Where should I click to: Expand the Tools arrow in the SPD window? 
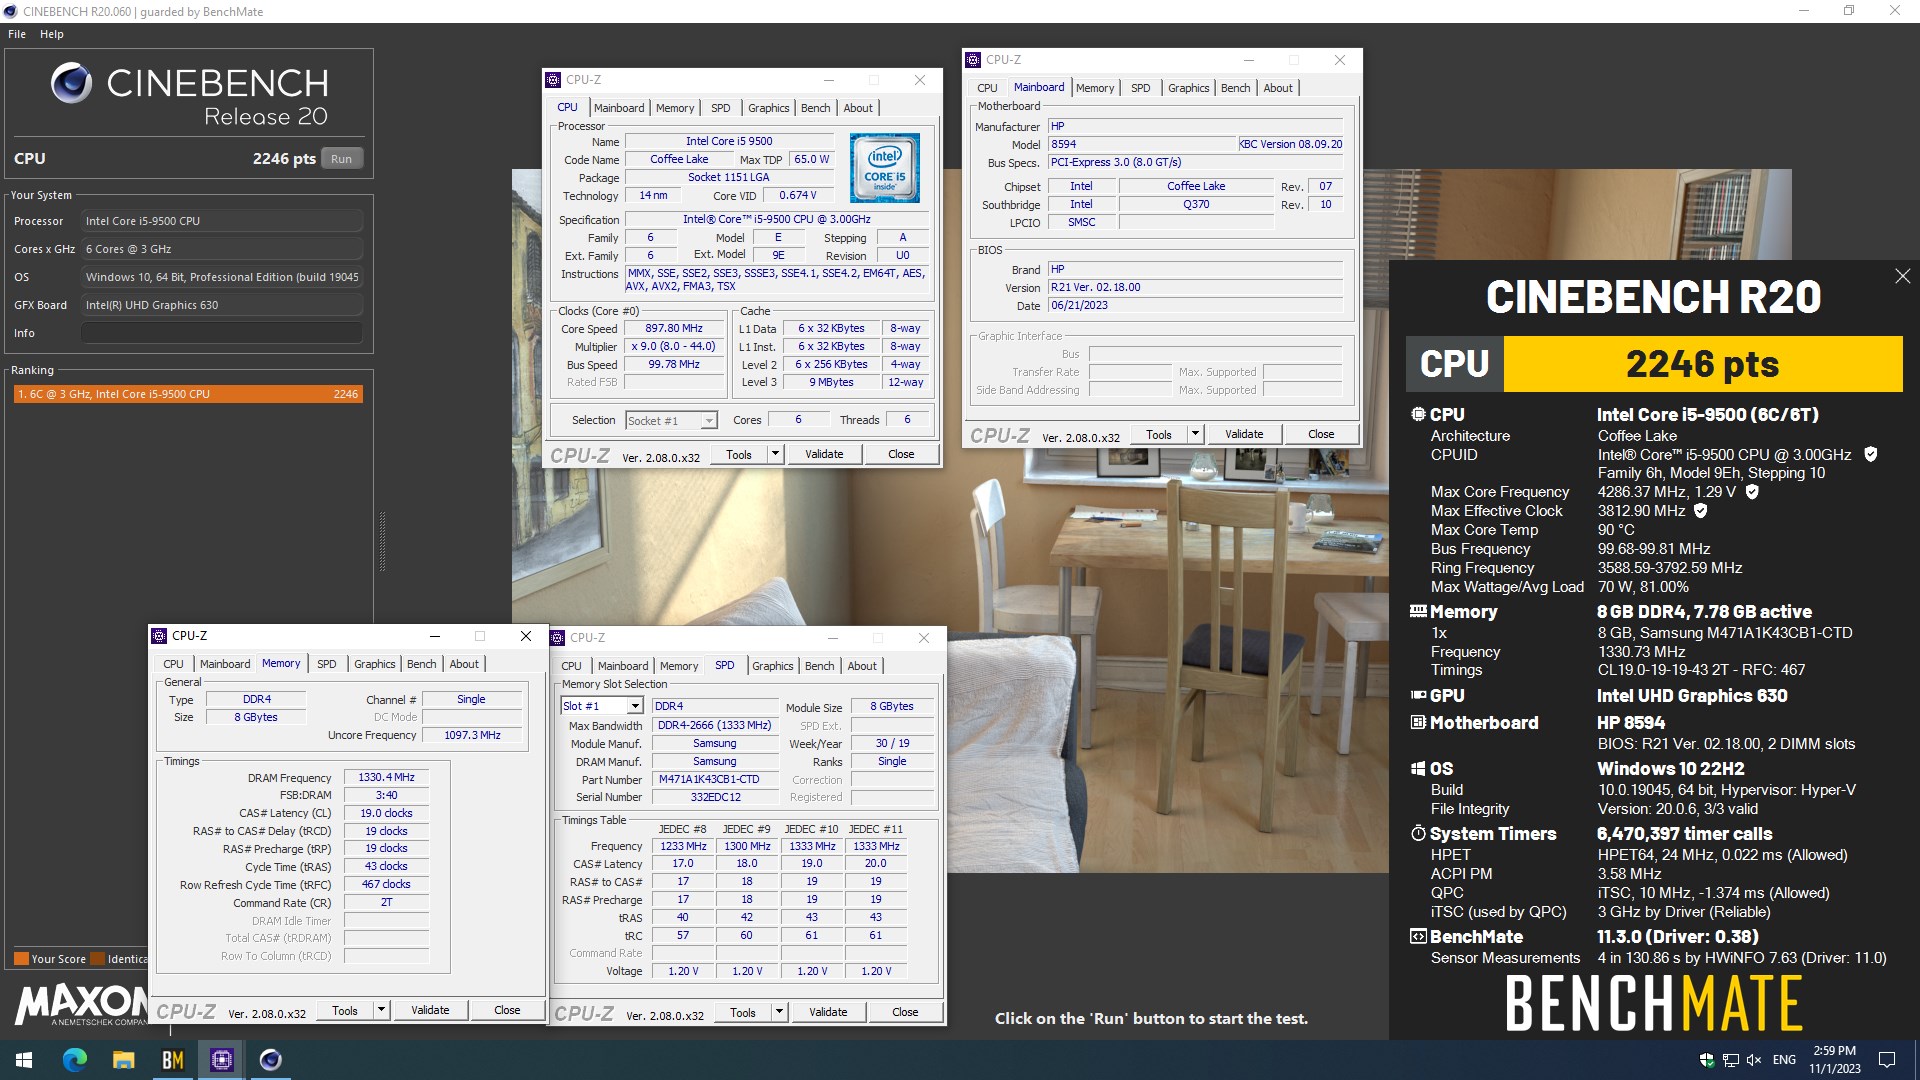[778, 1012]
